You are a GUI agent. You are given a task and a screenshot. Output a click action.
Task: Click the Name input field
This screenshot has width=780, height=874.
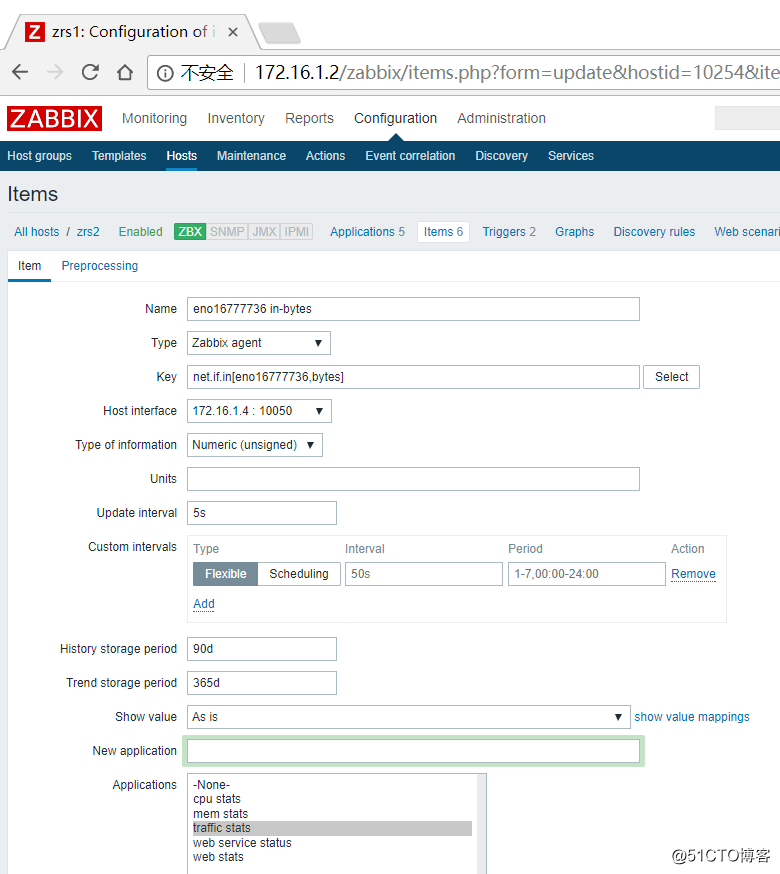coord(413,309)
